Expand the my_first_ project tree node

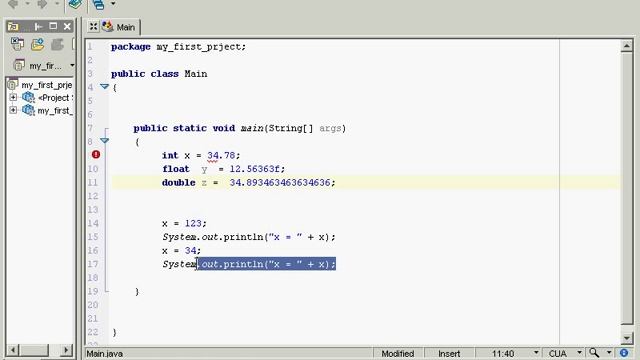click(x=13, y=110)
